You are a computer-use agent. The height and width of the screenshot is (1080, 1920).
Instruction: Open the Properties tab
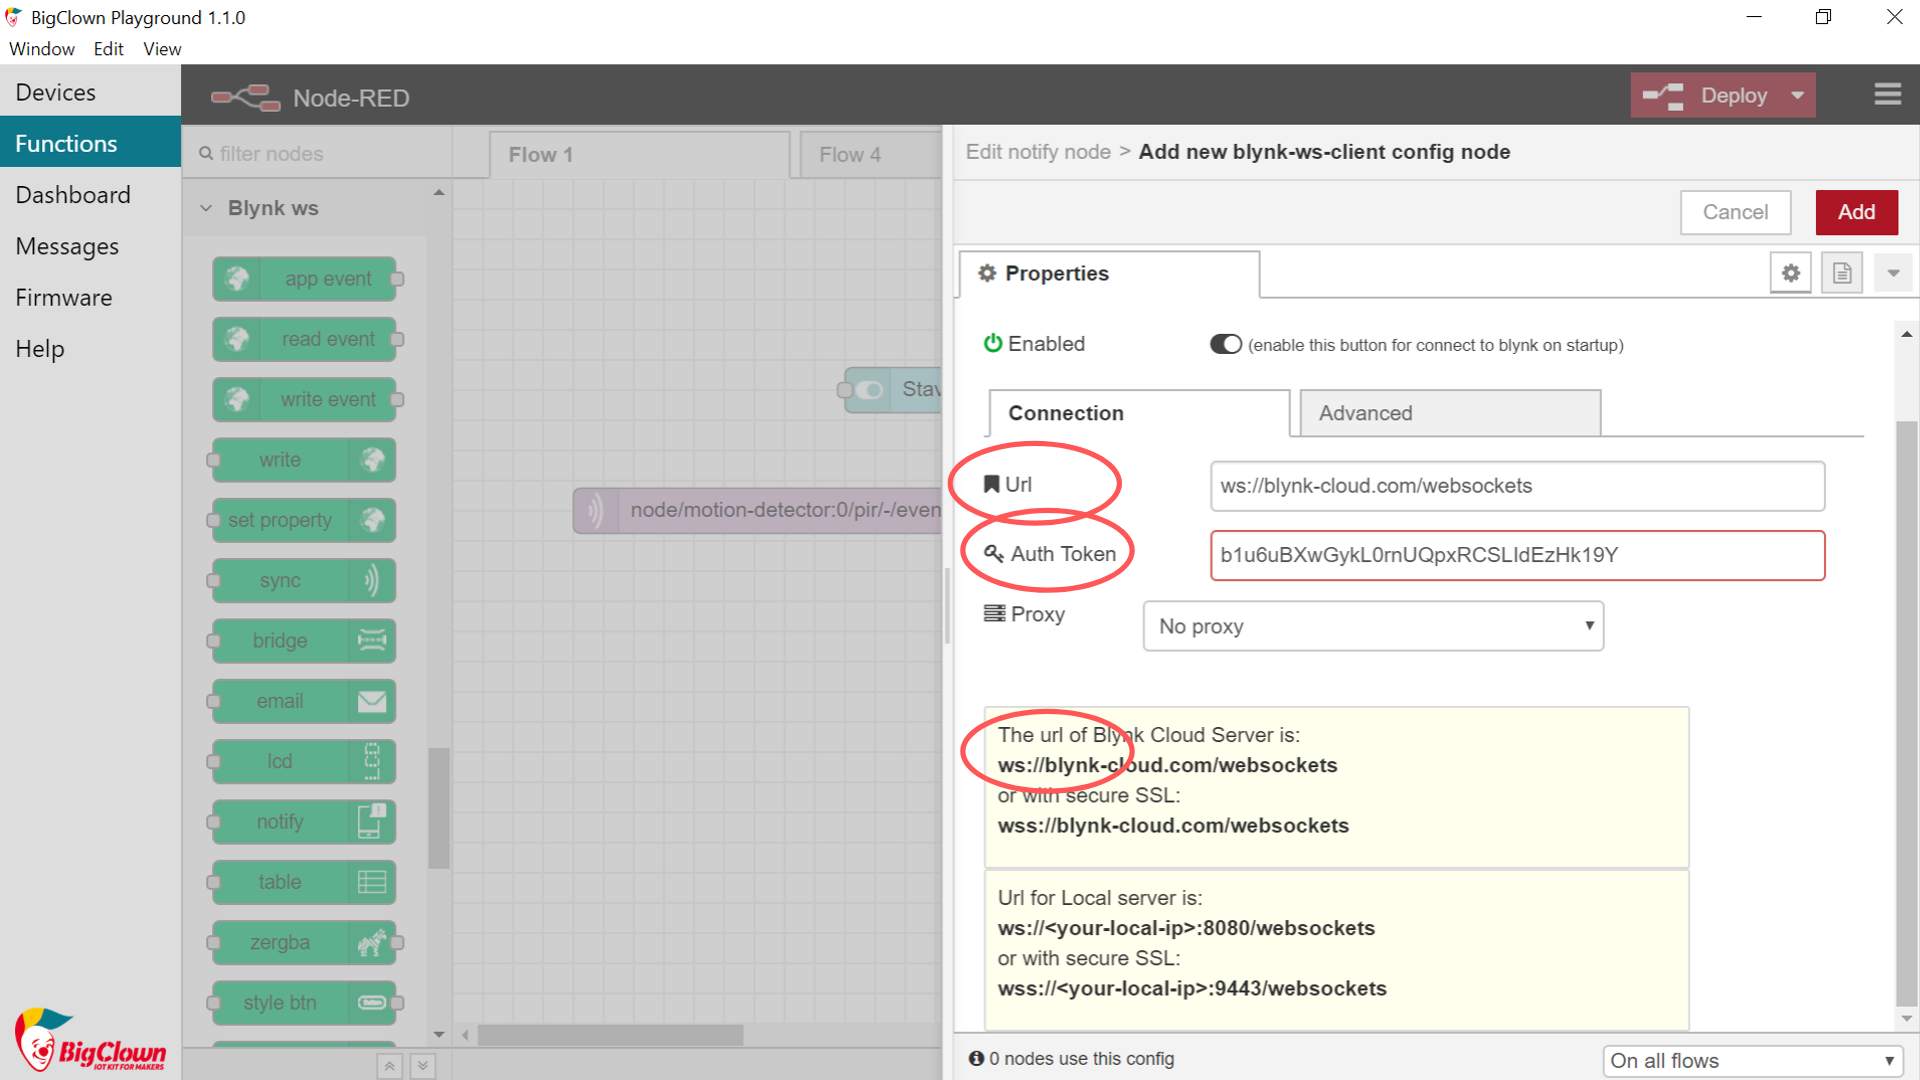pos(1109,273)
